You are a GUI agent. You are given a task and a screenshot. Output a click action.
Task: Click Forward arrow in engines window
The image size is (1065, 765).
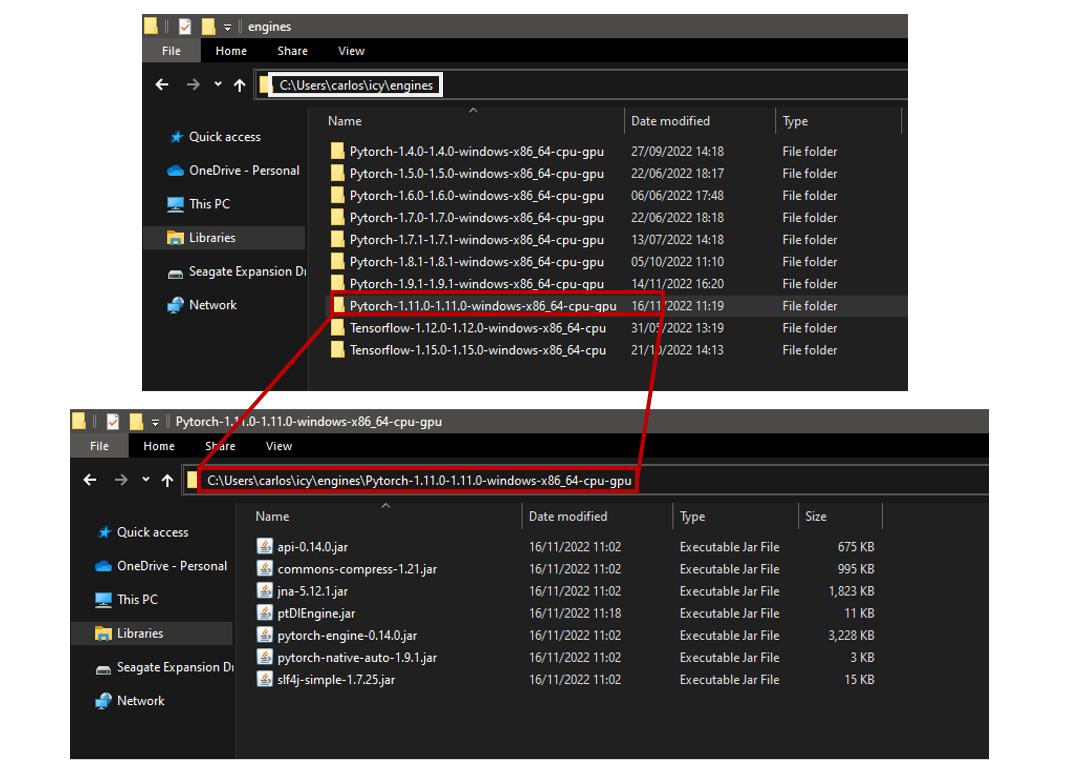[193, 85]
